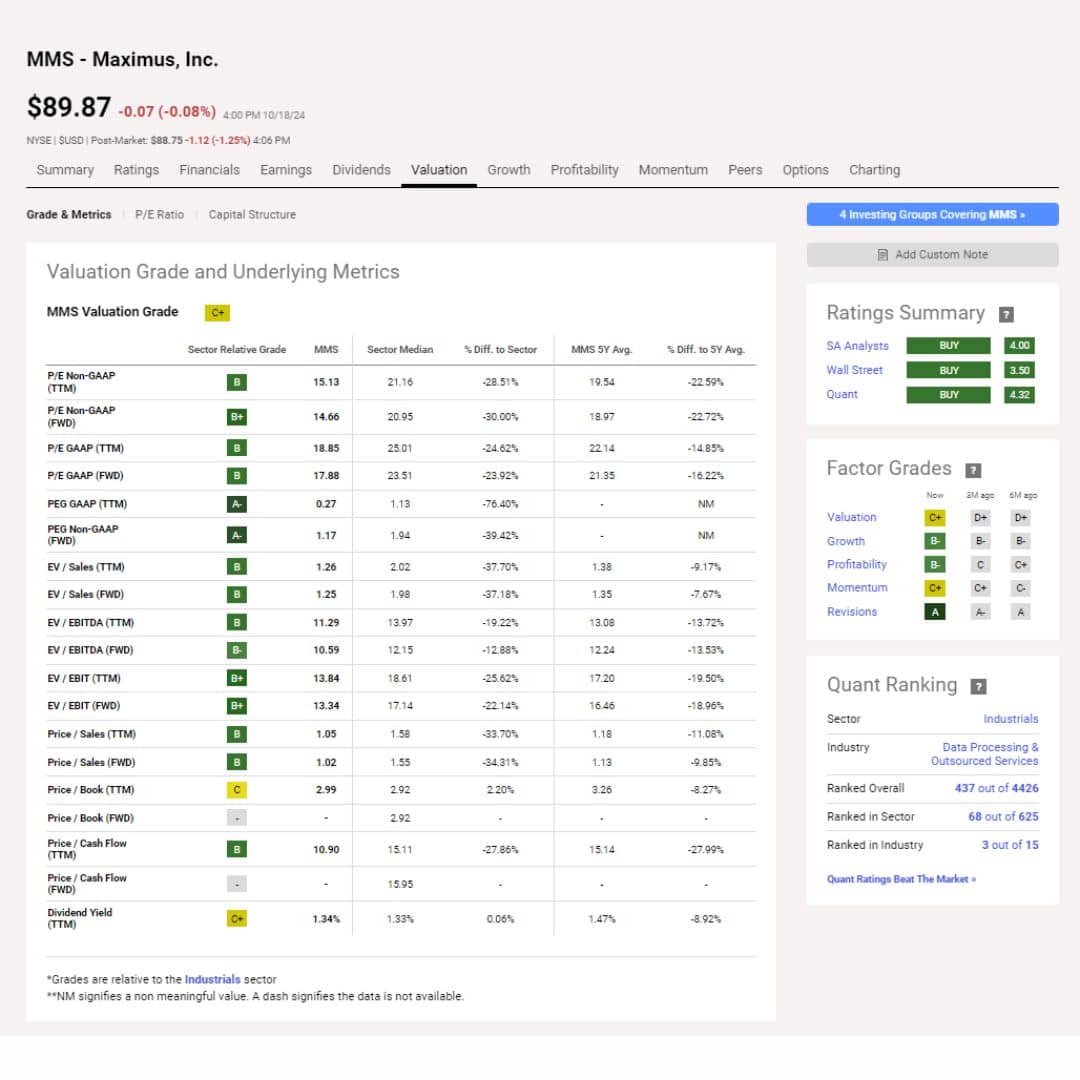1080x1080 pixels.
Task: Click grade badge for P/E GAAP (TTM)
Action: point(236,448)
